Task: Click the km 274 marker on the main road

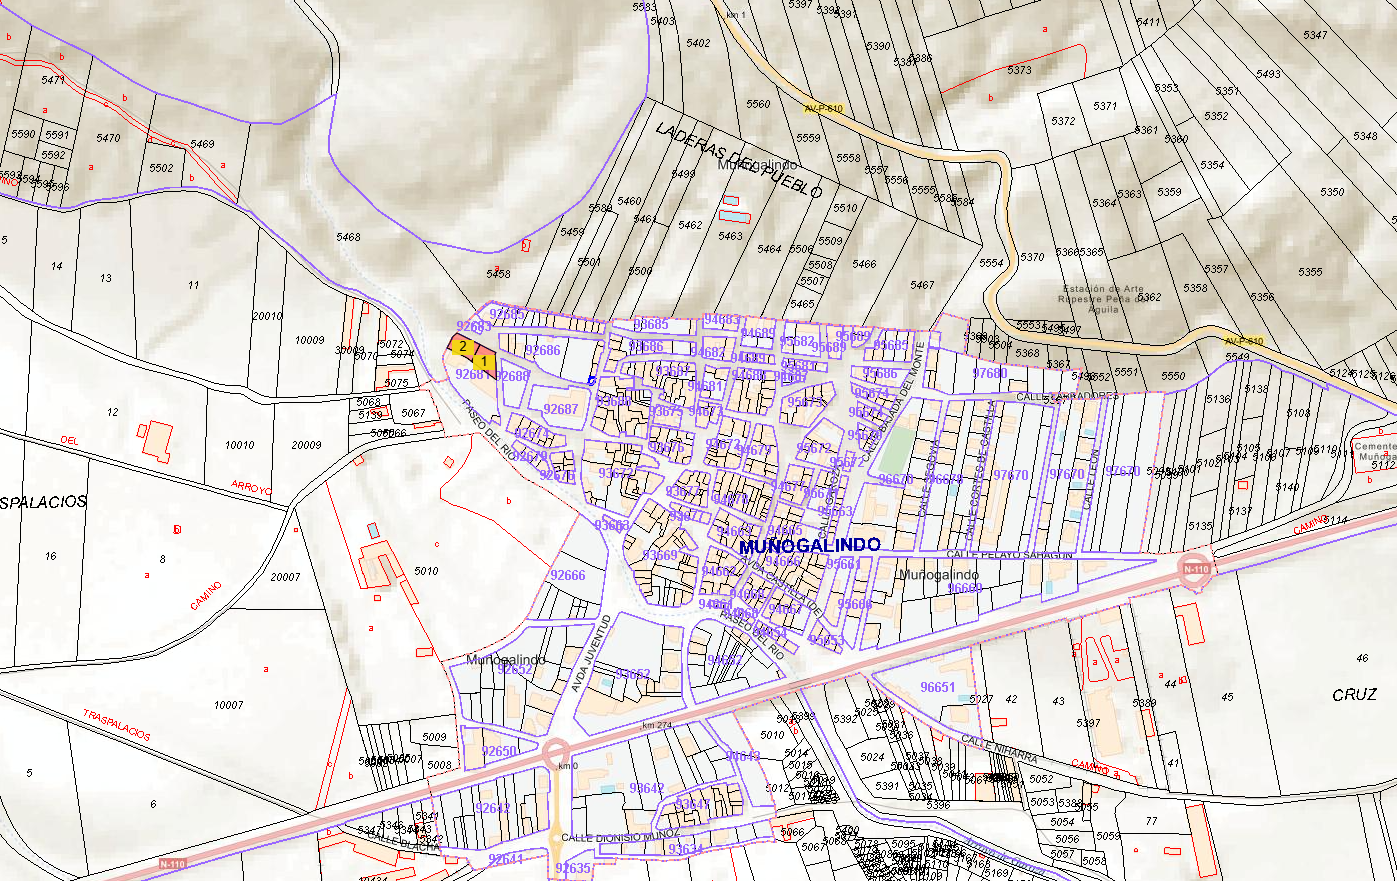Action: click(x=656, y=725)
